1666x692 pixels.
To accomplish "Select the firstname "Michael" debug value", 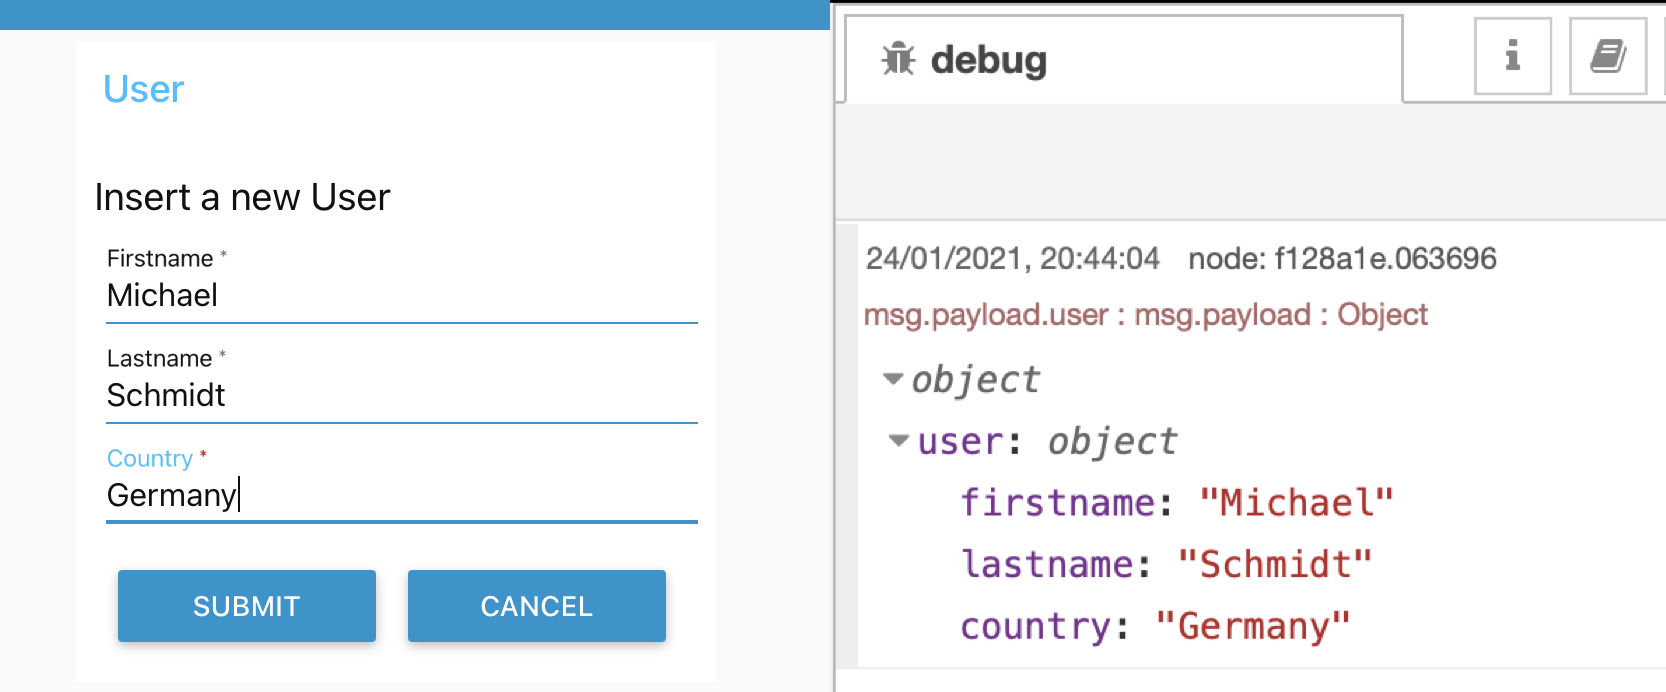I will 1296,502.
